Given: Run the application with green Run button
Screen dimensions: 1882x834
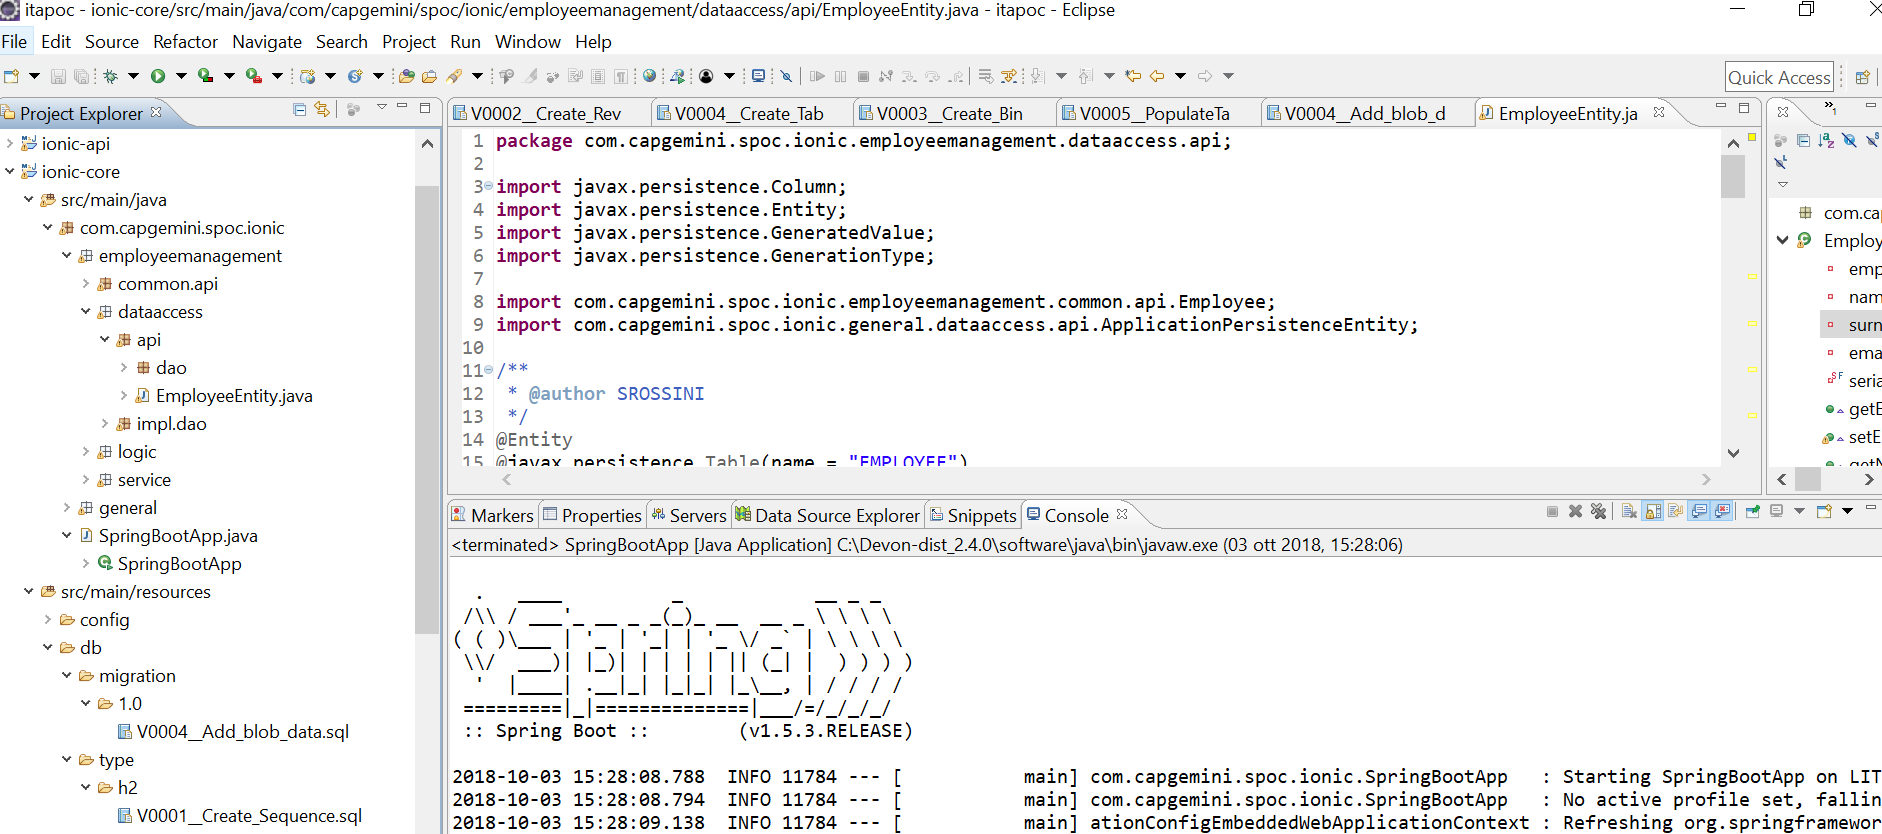Looking at the screenshot, I should point(158,76).
